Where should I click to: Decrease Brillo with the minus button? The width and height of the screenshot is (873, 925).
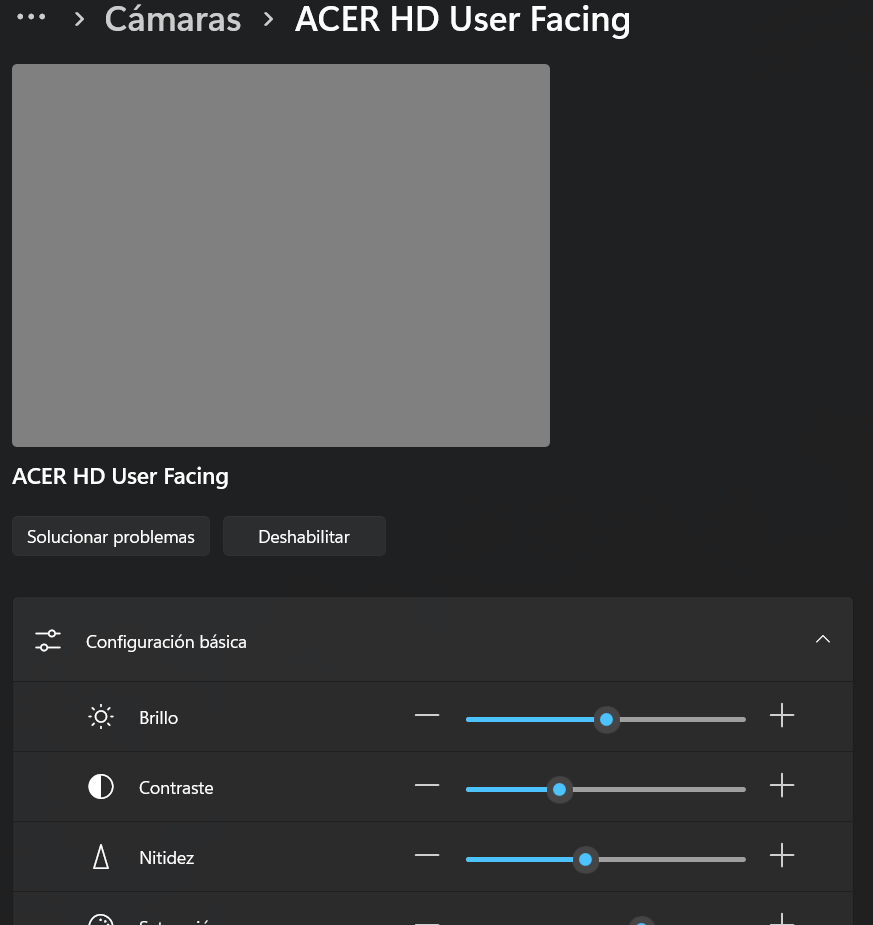coord(427,716)
